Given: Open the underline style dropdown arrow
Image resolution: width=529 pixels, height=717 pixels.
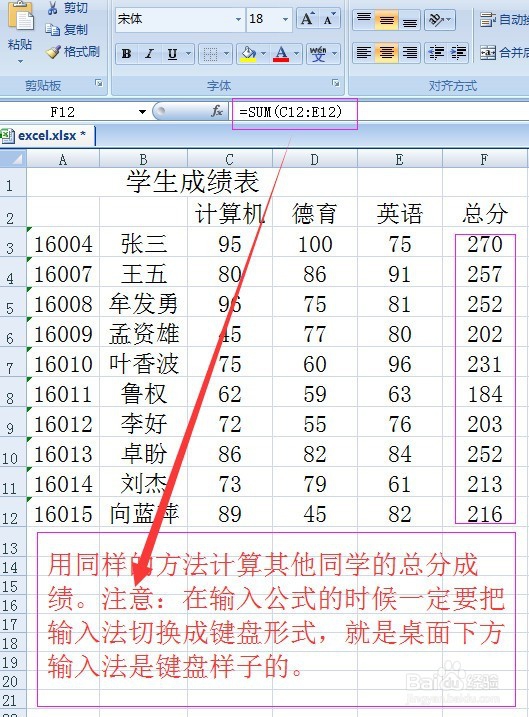Looking at the screenshot, I should coord(188,54).
